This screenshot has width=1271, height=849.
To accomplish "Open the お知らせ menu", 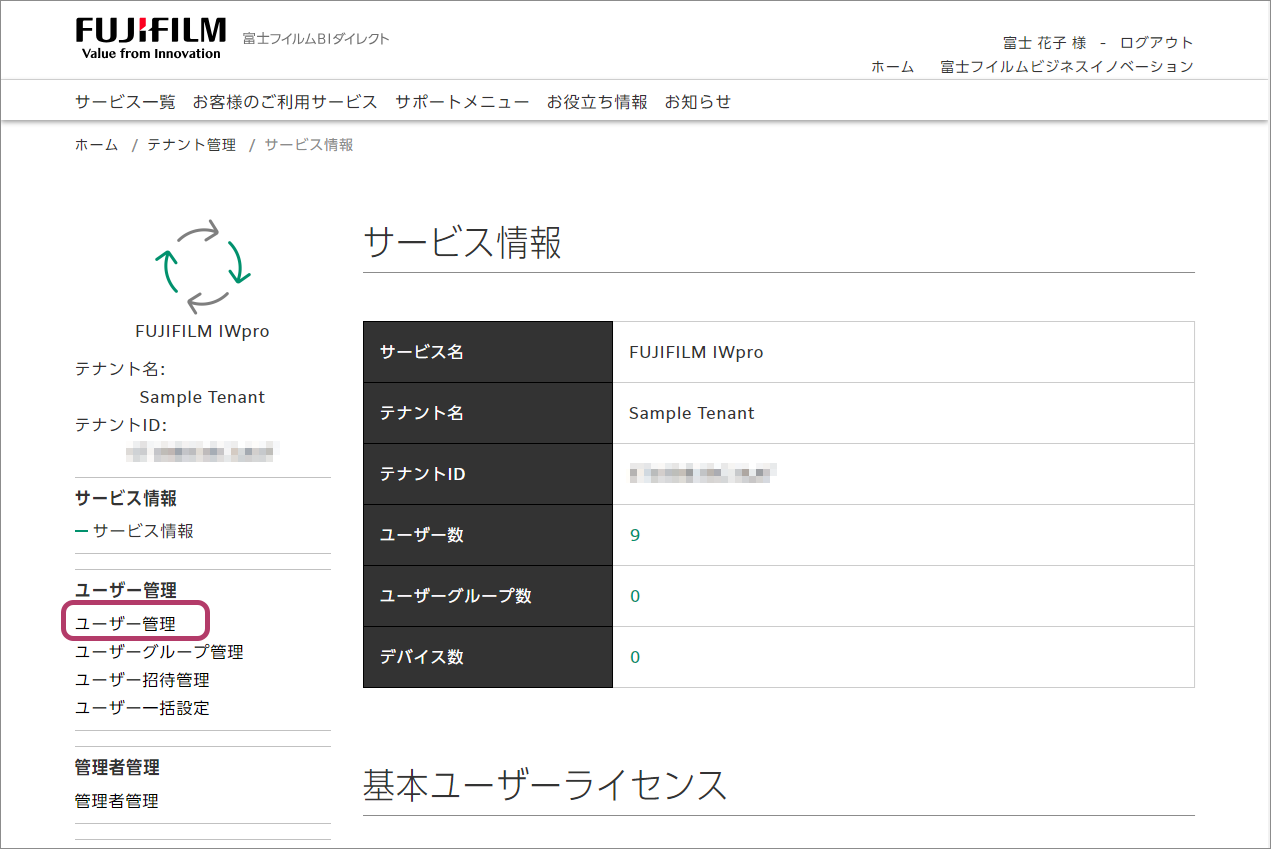I will coord(698,102).
